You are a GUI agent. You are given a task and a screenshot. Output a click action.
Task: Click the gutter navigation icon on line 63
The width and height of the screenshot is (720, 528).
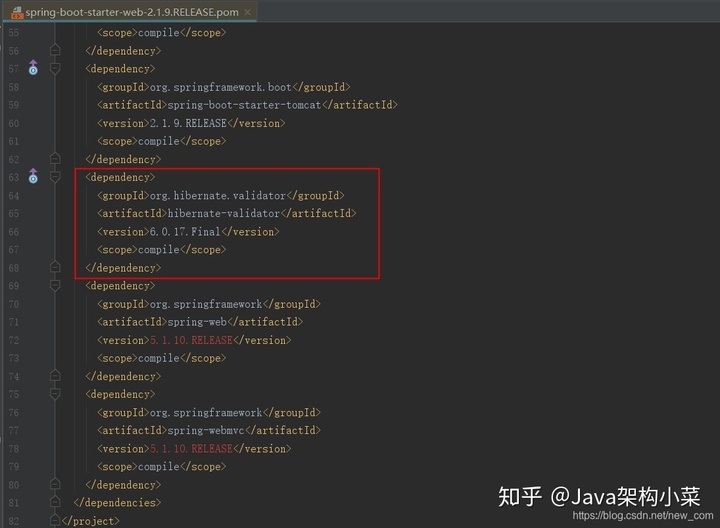pyautogui.click(x=33, y=176)
